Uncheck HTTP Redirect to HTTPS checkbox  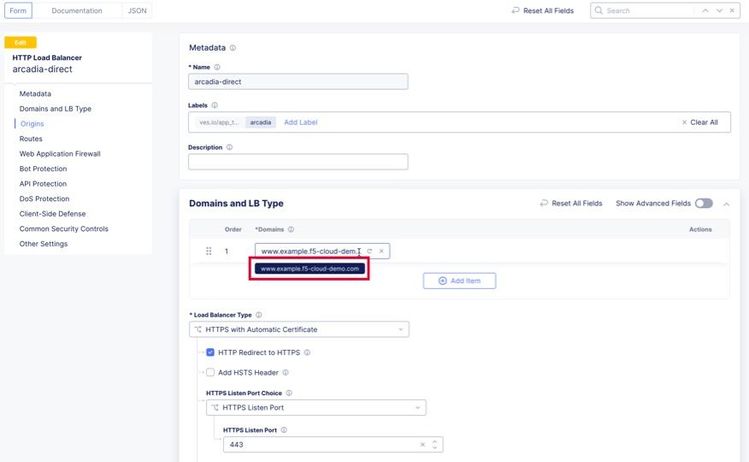point(210,352)
